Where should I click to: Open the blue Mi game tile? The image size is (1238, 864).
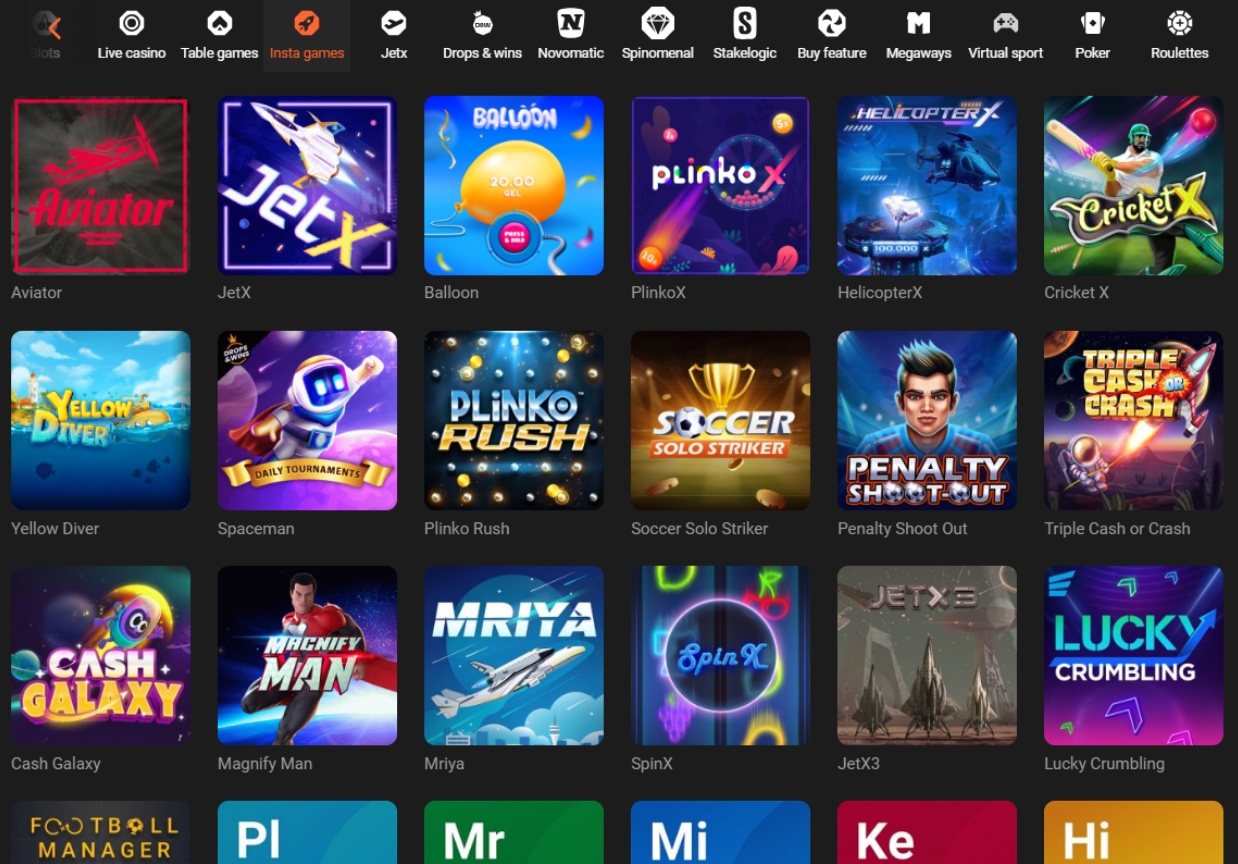tap(720, 832)
